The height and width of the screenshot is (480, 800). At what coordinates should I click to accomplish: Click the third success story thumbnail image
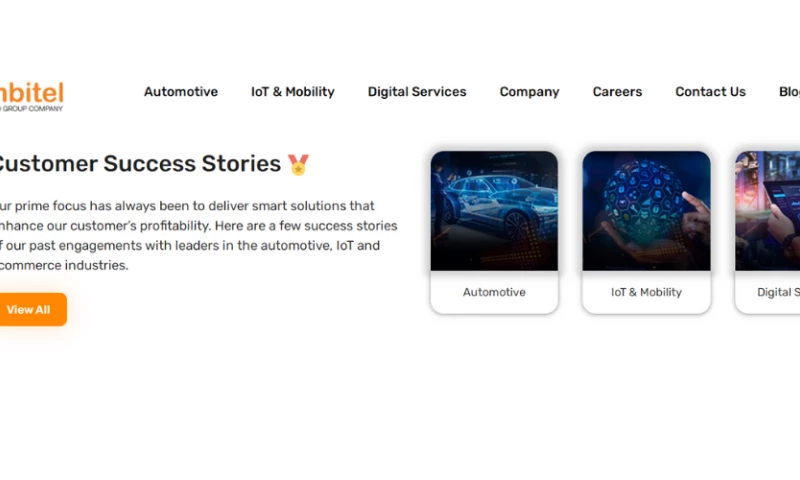tap(770, 211)
